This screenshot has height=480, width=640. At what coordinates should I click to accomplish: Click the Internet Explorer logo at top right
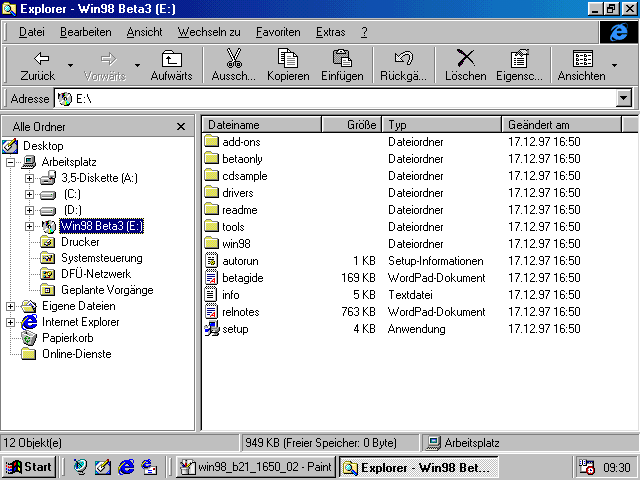click(619, 32)
